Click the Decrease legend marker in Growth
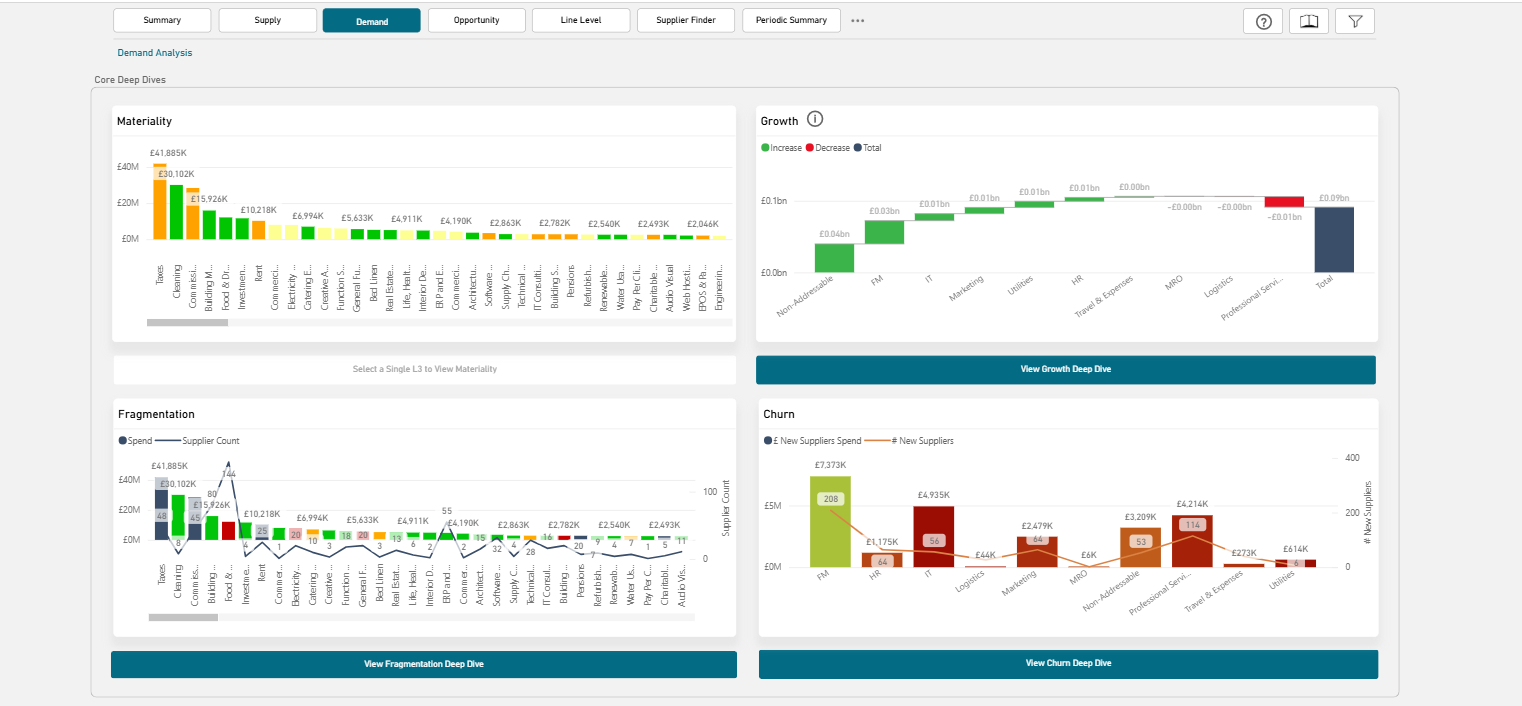1522x706 pixels. 810,148
